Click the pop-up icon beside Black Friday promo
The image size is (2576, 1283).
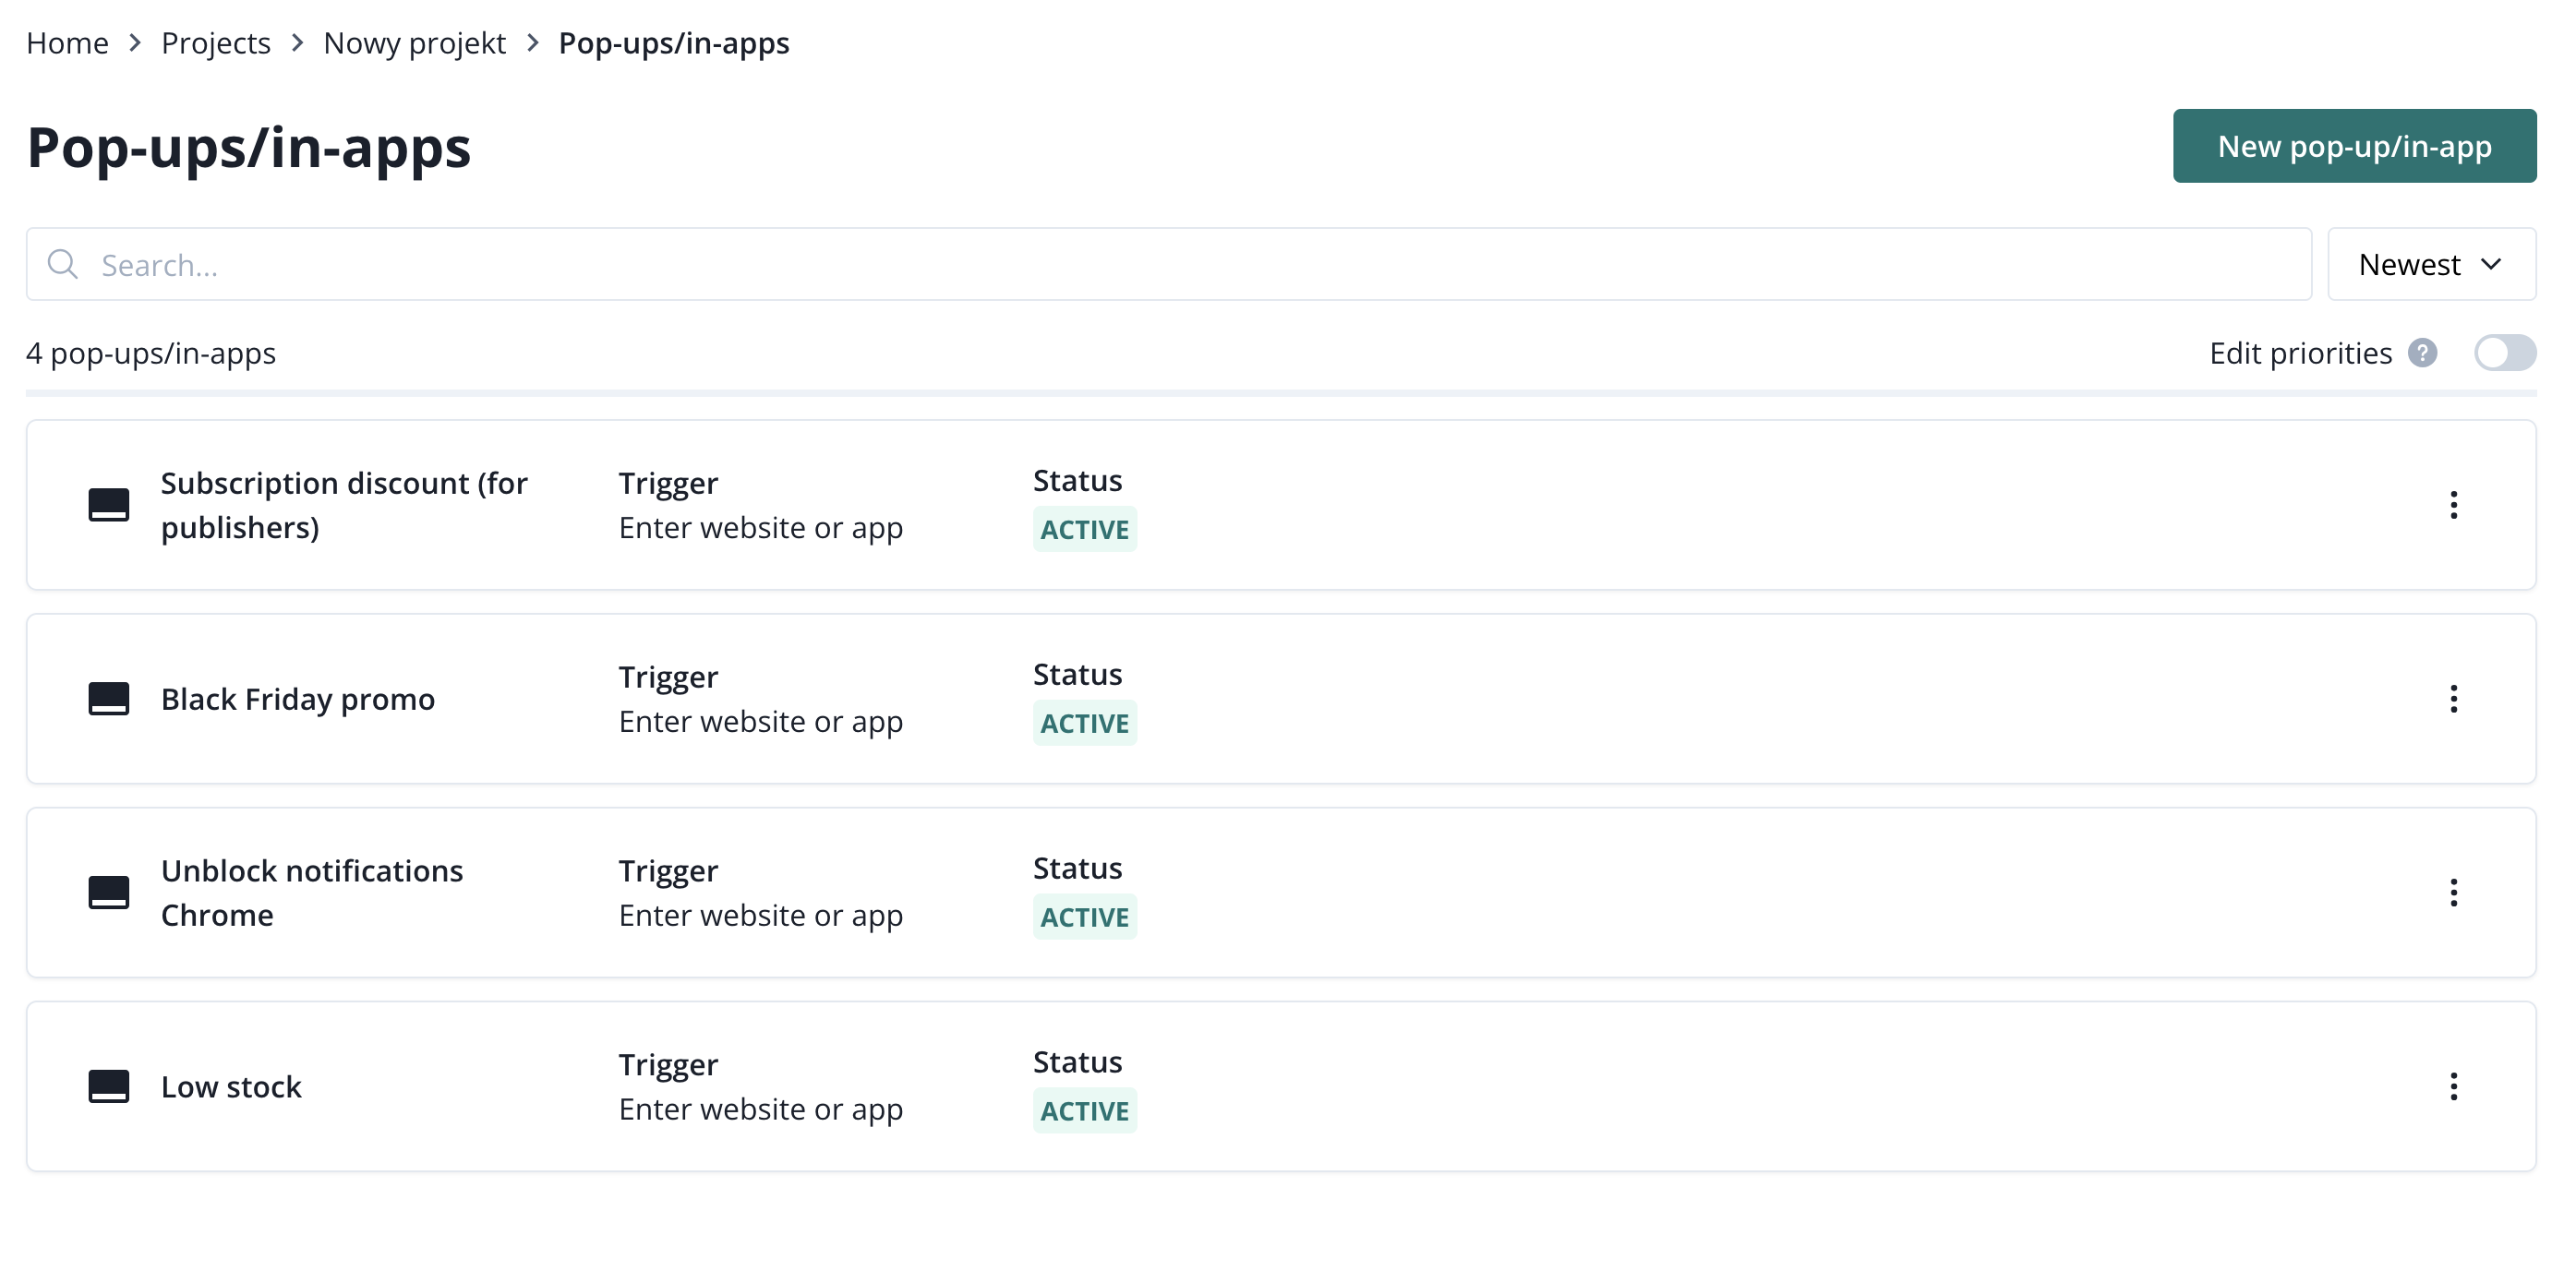(x=108, y=698)
